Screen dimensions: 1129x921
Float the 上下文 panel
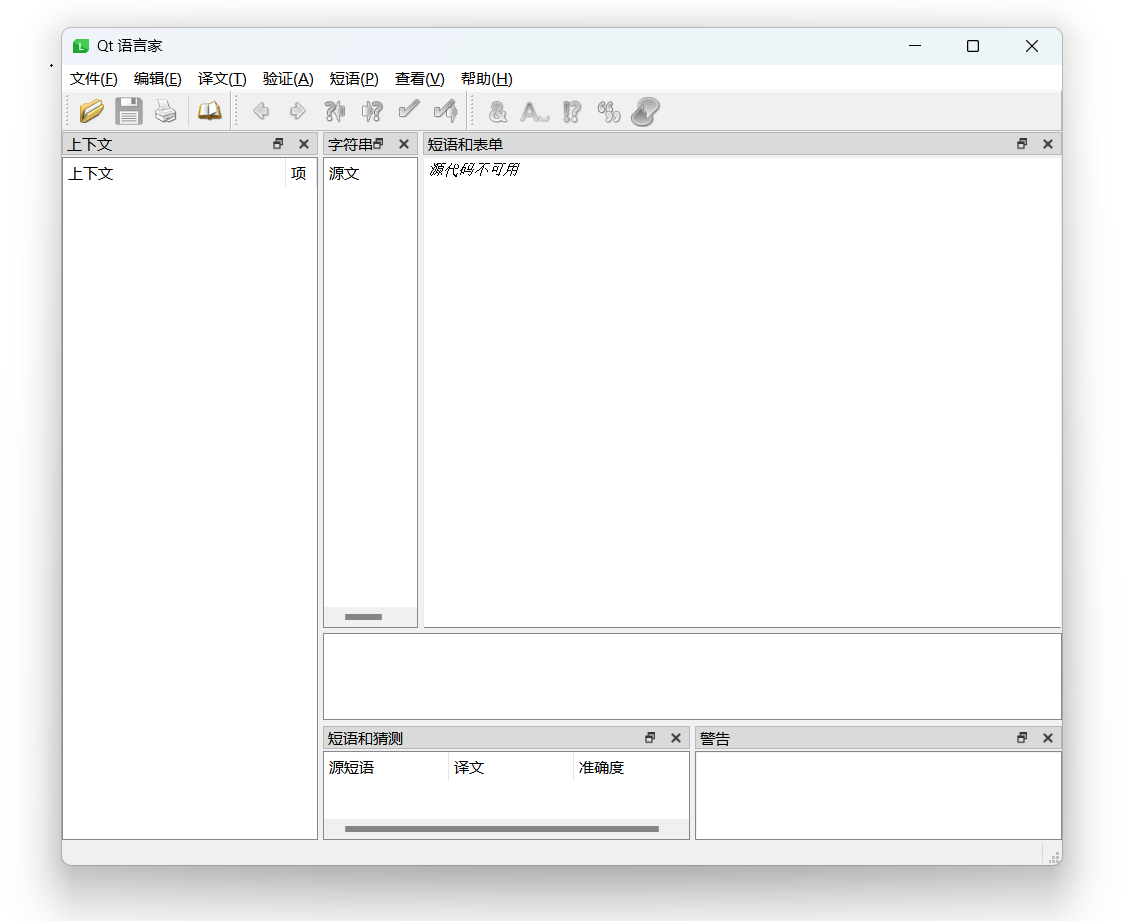coord(278,144)
